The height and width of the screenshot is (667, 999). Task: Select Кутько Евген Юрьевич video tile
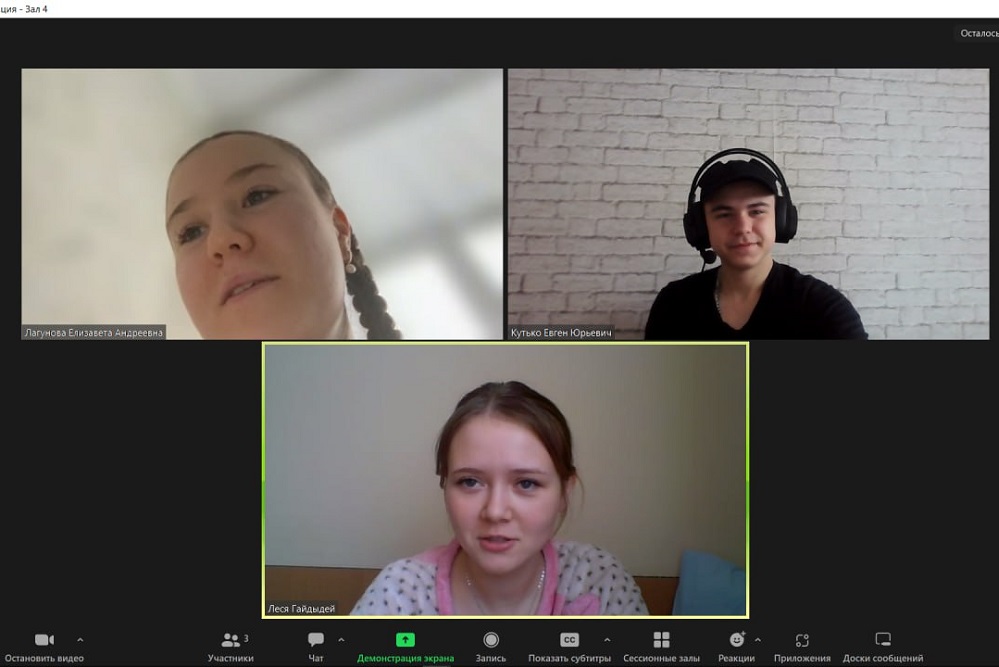(749, 204)
